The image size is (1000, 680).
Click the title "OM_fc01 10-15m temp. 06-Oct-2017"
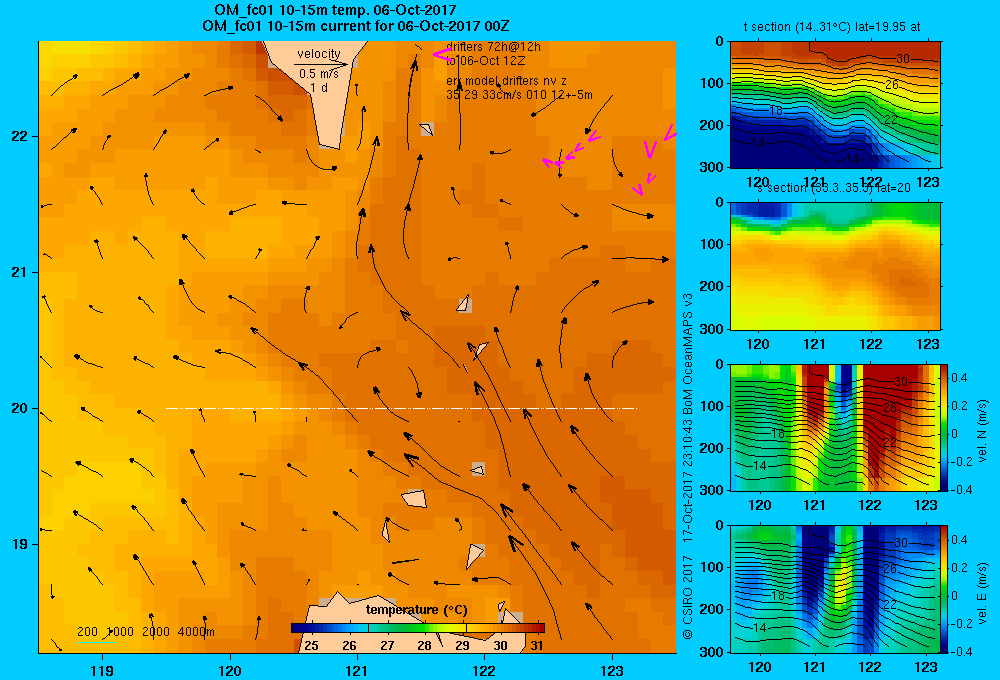click(335, 10)
